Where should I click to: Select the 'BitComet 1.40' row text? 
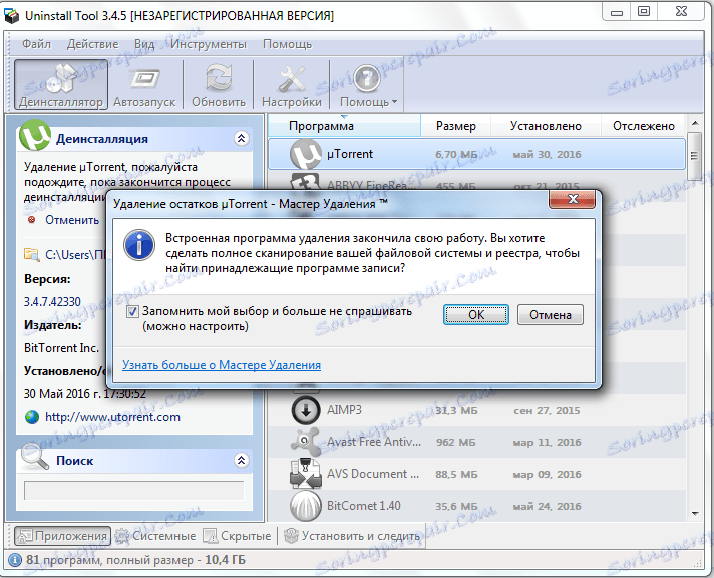(363, 506)
